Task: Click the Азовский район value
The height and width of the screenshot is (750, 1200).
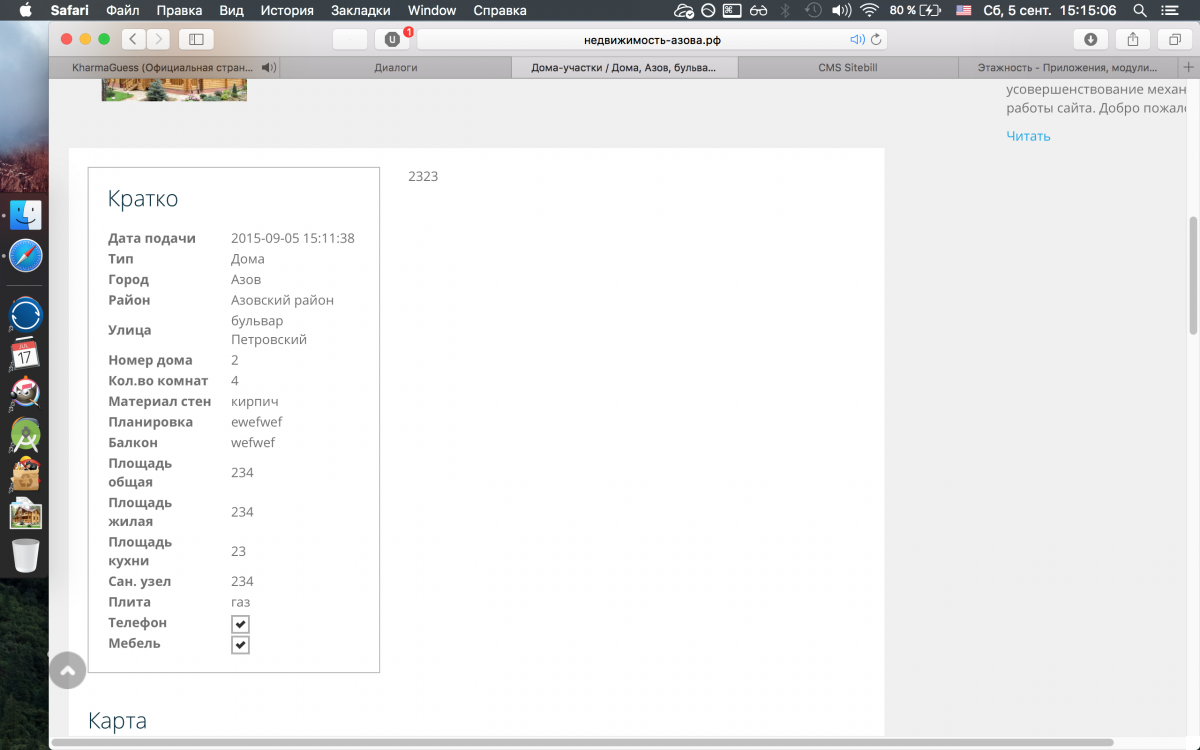Action: [282, 300]
